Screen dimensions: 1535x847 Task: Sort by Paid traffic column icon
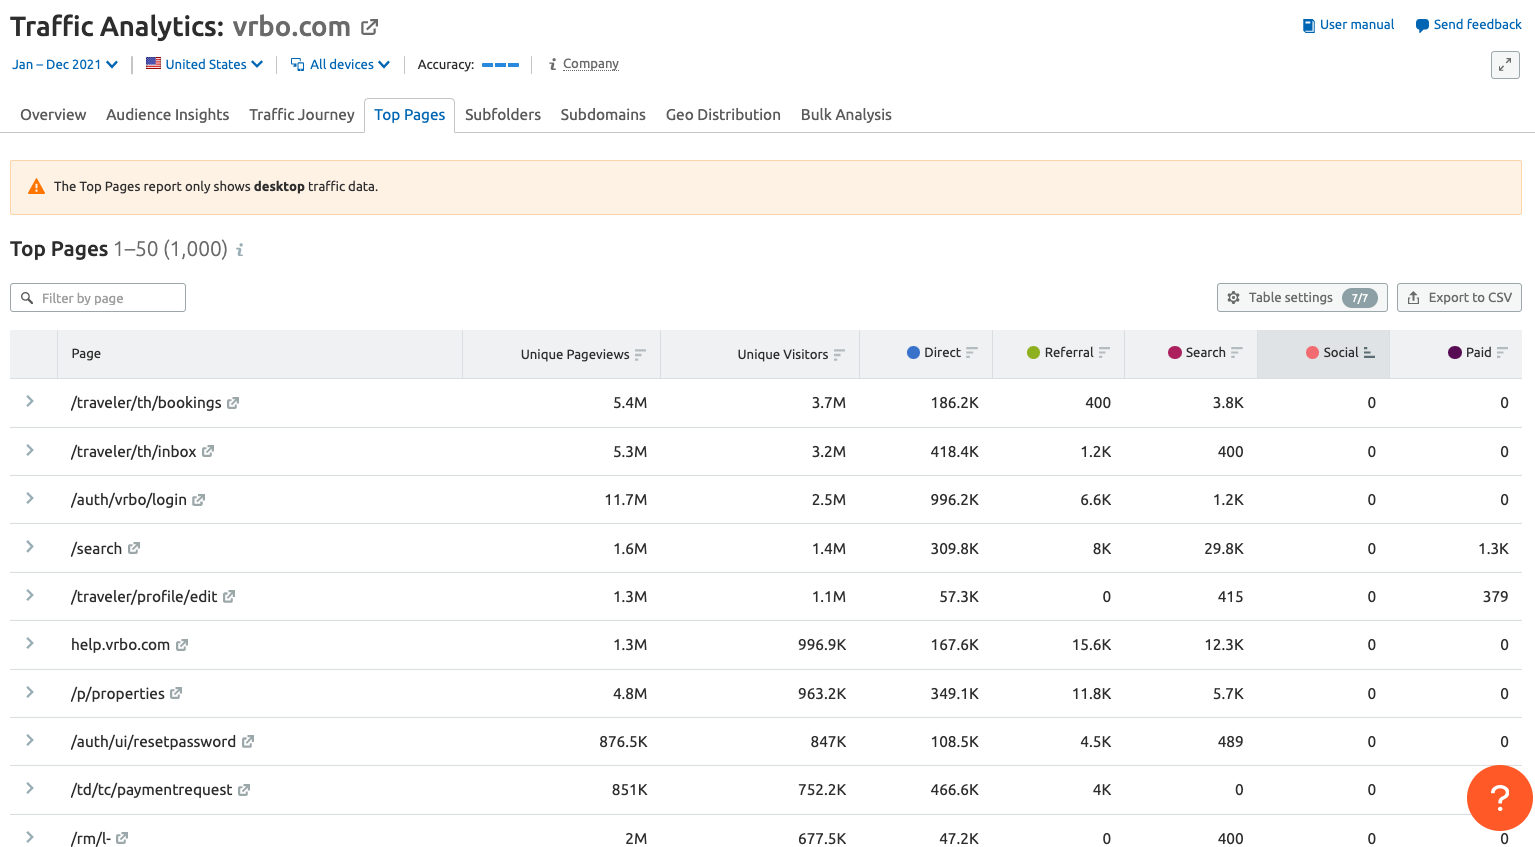(x=1502, y=353)
